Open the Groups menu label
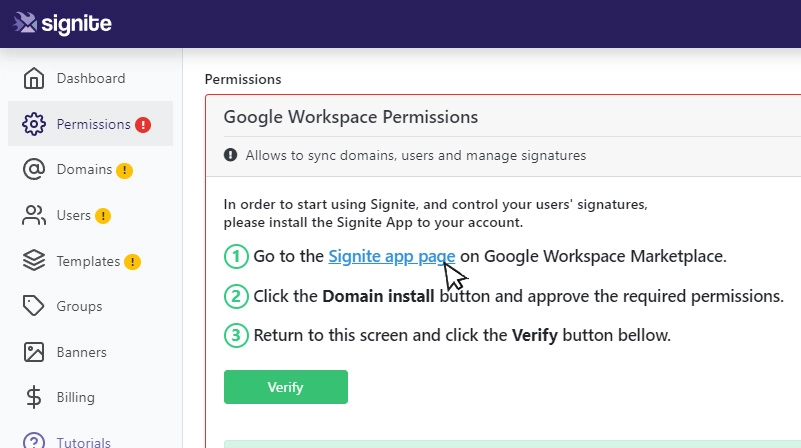Viewport: 801px width, 448px height. point(79,306)
